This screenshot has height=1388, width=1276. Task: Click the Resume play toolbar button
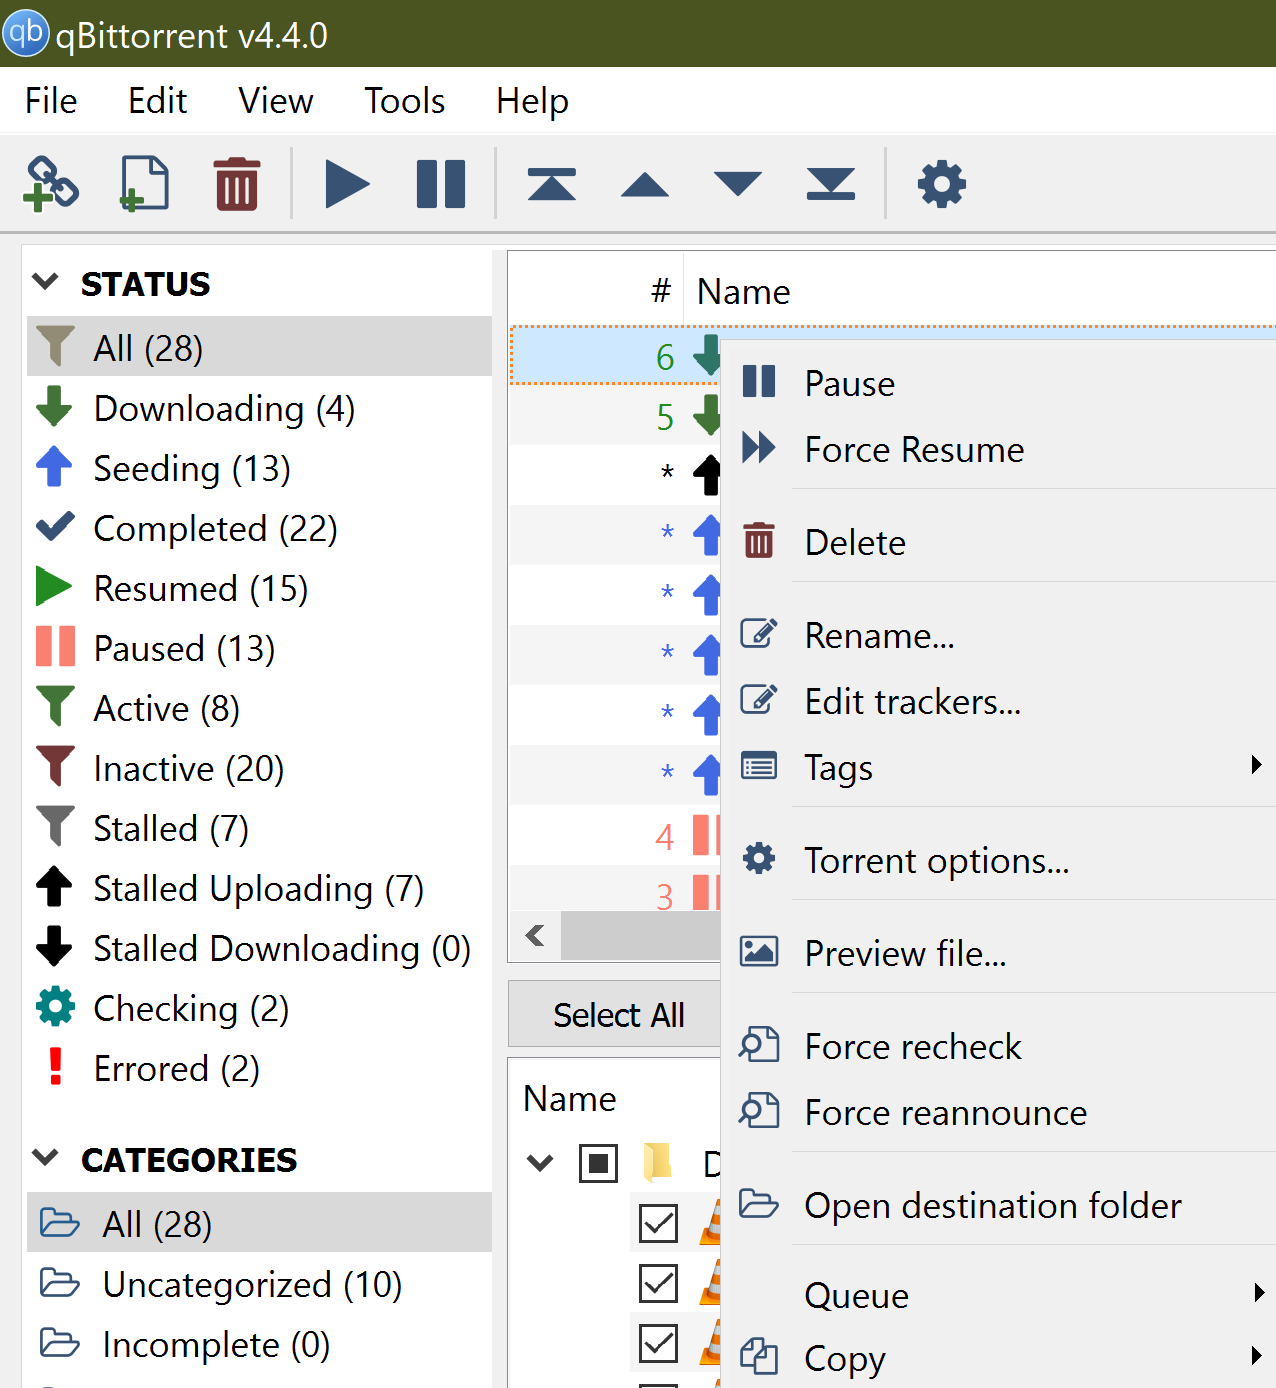coord(347,185)
